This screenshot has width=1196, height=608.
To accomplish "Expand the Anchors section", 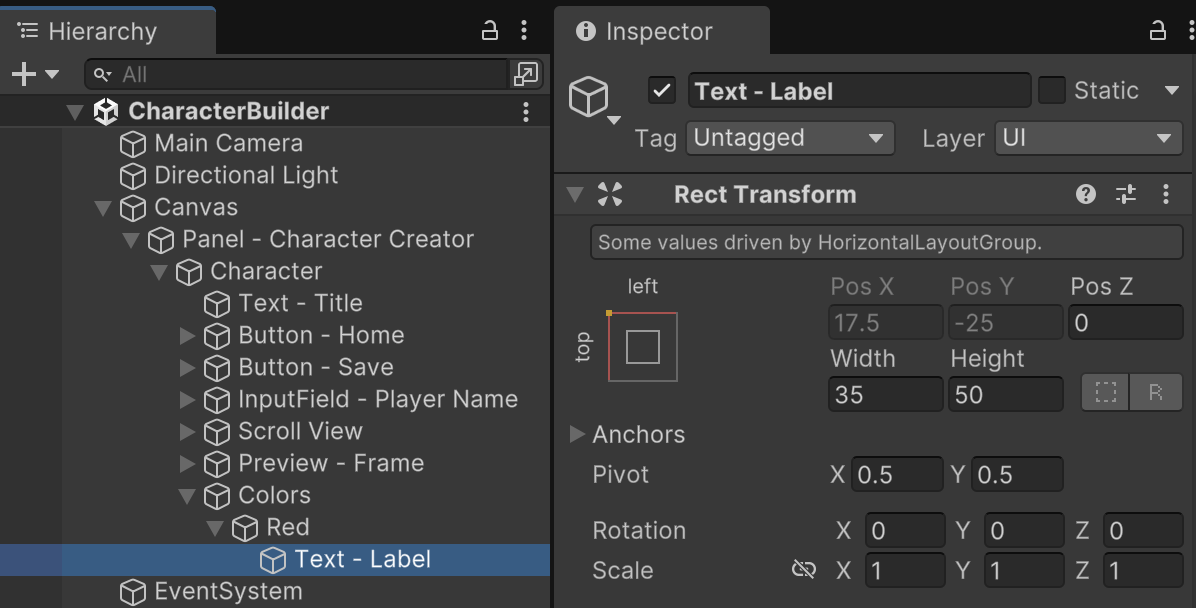I will [577, 434].
